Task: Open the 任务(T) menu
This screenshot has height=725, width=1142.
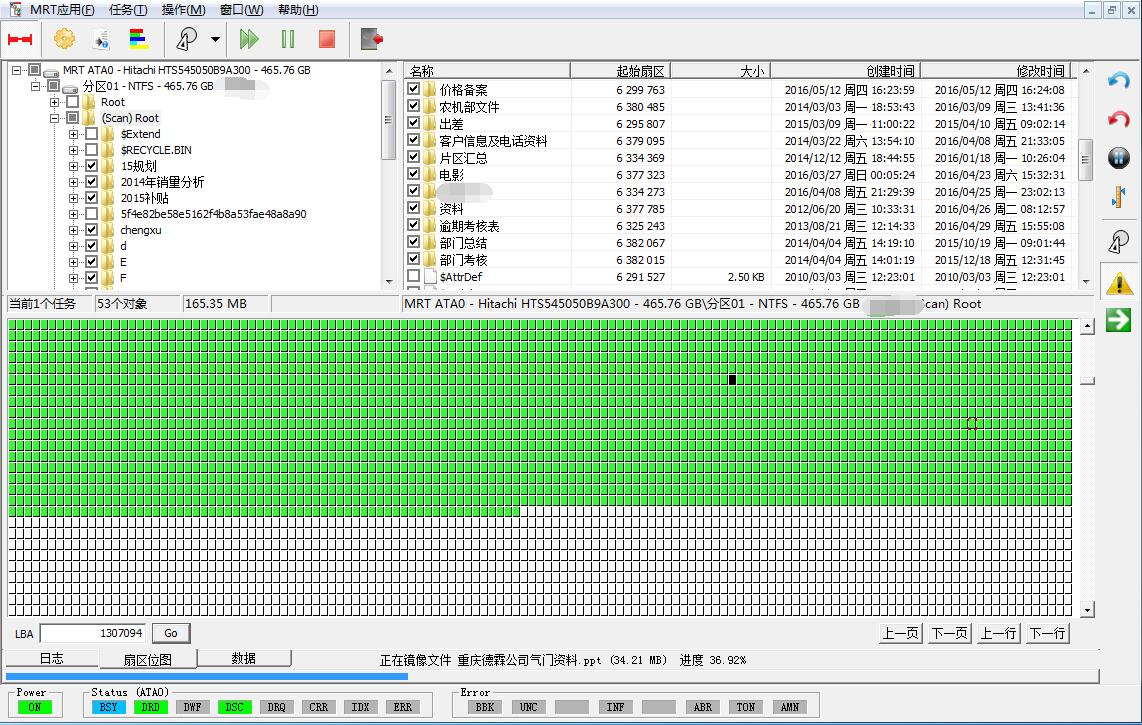Action: tap(127, 10)
